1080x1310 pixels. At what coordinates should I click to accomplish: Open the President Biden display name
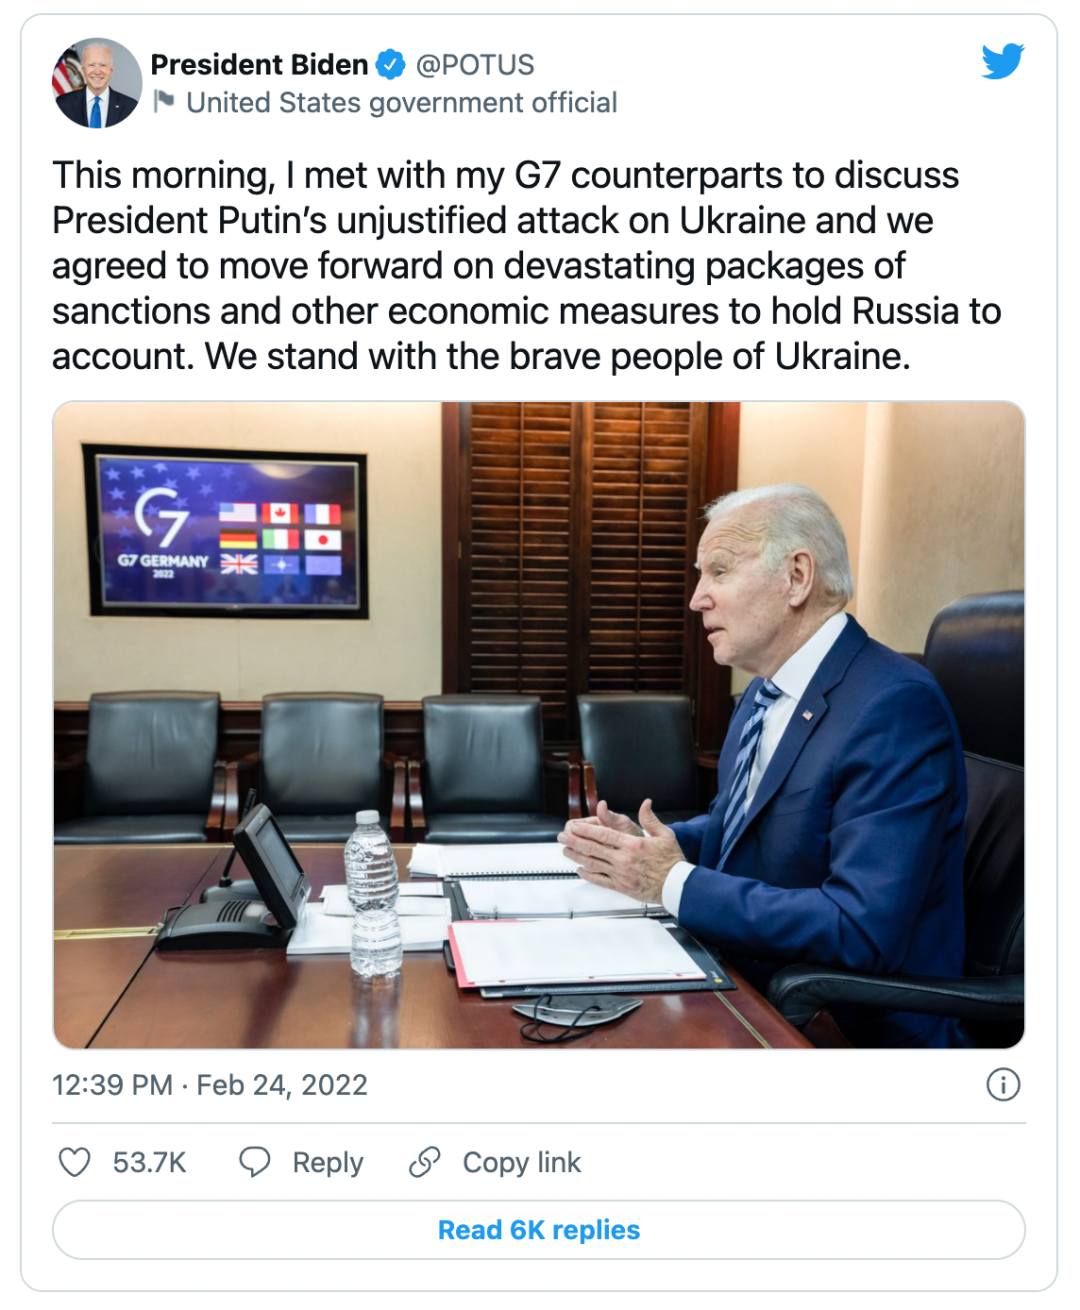coord(260,65)
